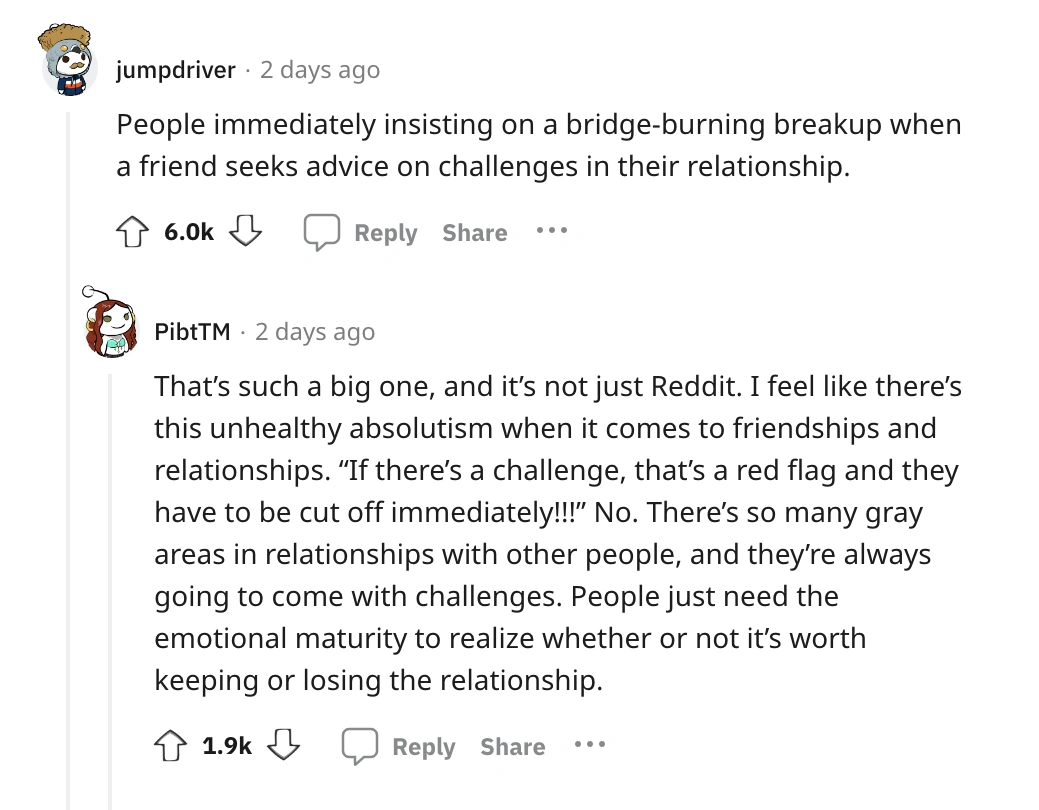
Task: Open PibtTM's user profile link
Action: 193,332
